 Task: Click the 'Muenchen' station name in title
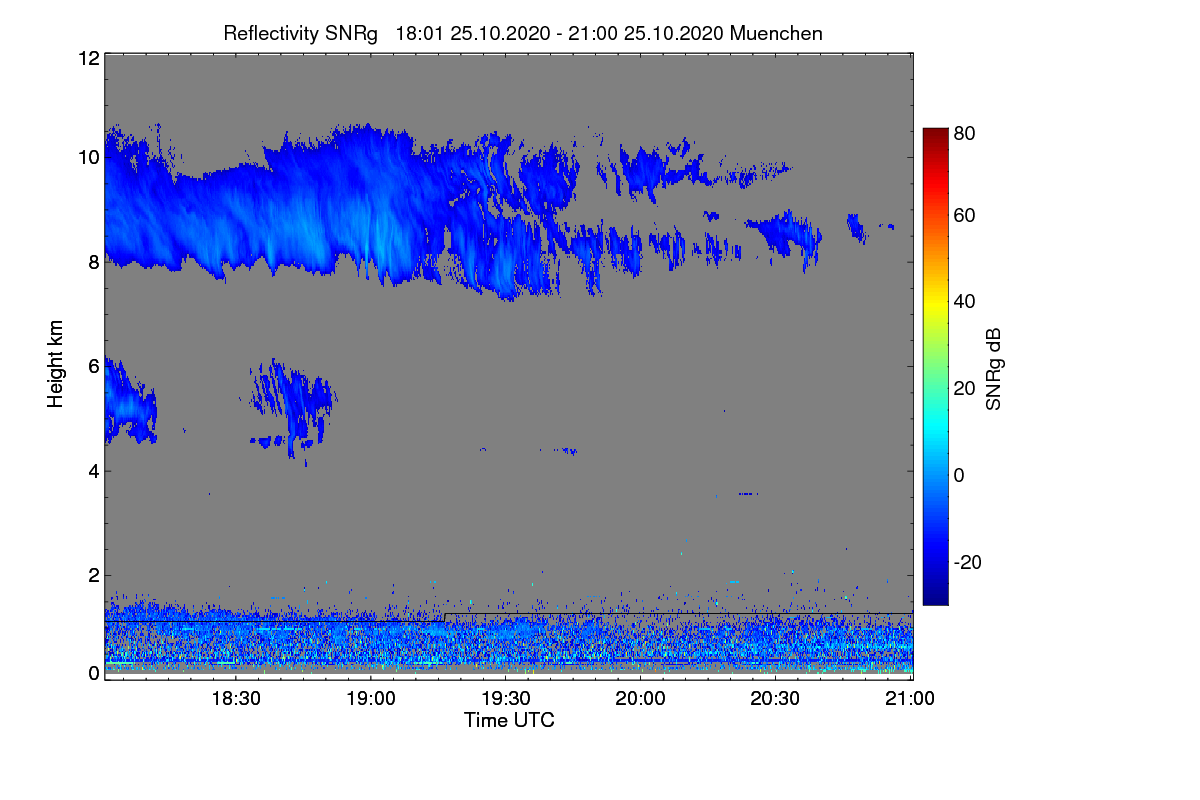pyautogui.click(x=777, y=33)
